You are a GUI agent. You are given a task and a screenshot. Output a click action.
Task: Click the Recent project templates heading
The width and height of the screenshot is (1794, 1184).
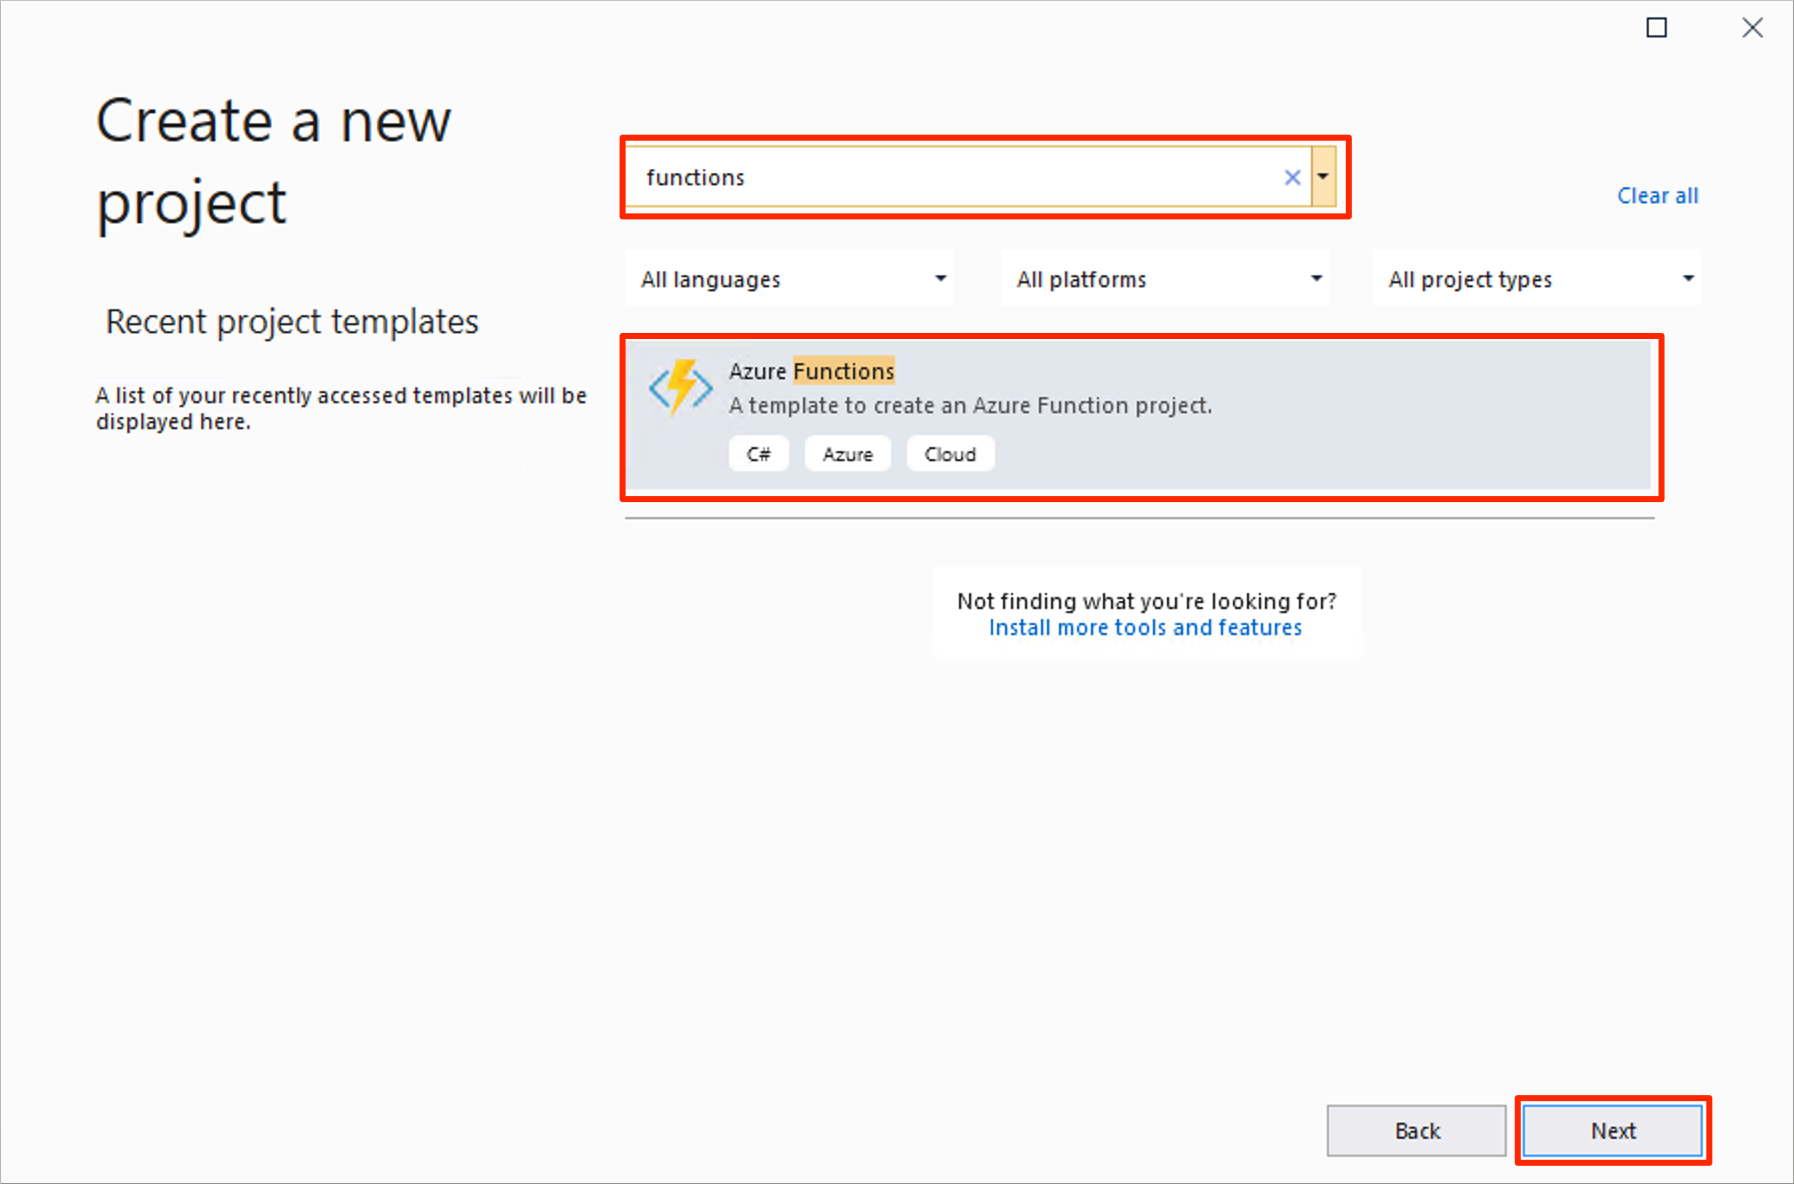pos(292,322)
